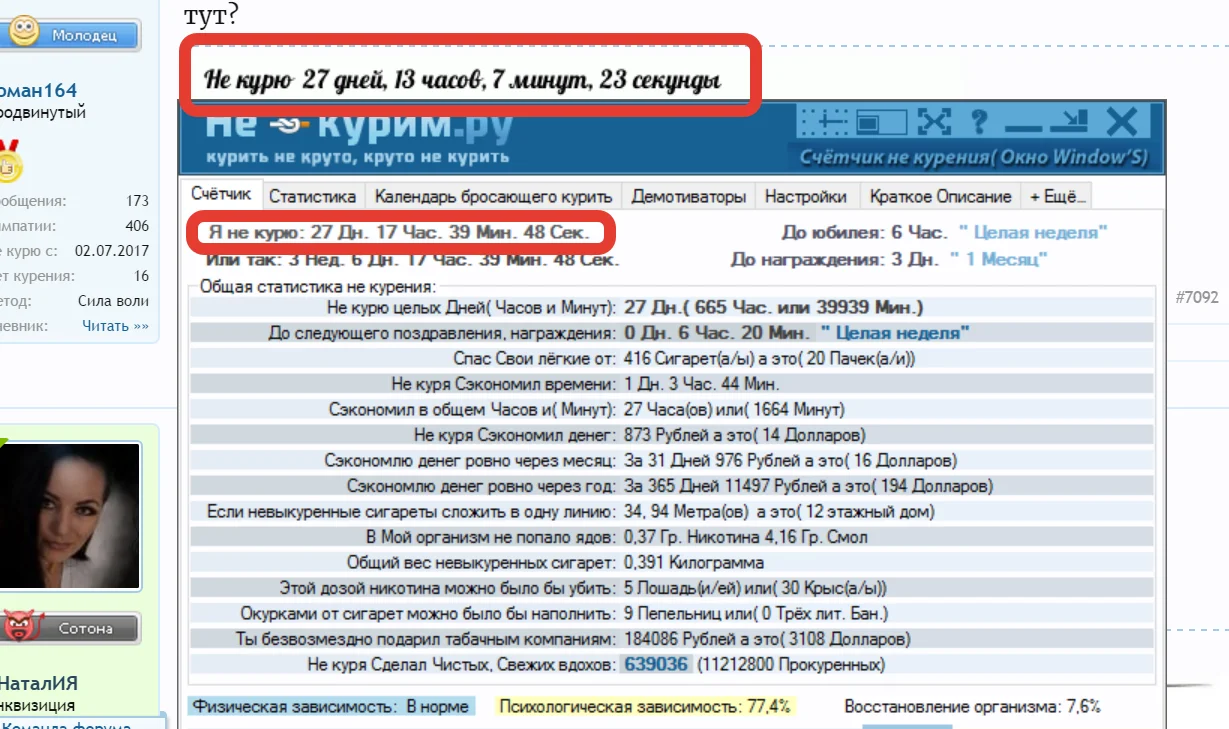The height and width of the screenshot is (729, 1229).
Task: Open Календарь бросающего курить tab
Action: point(494,196)
